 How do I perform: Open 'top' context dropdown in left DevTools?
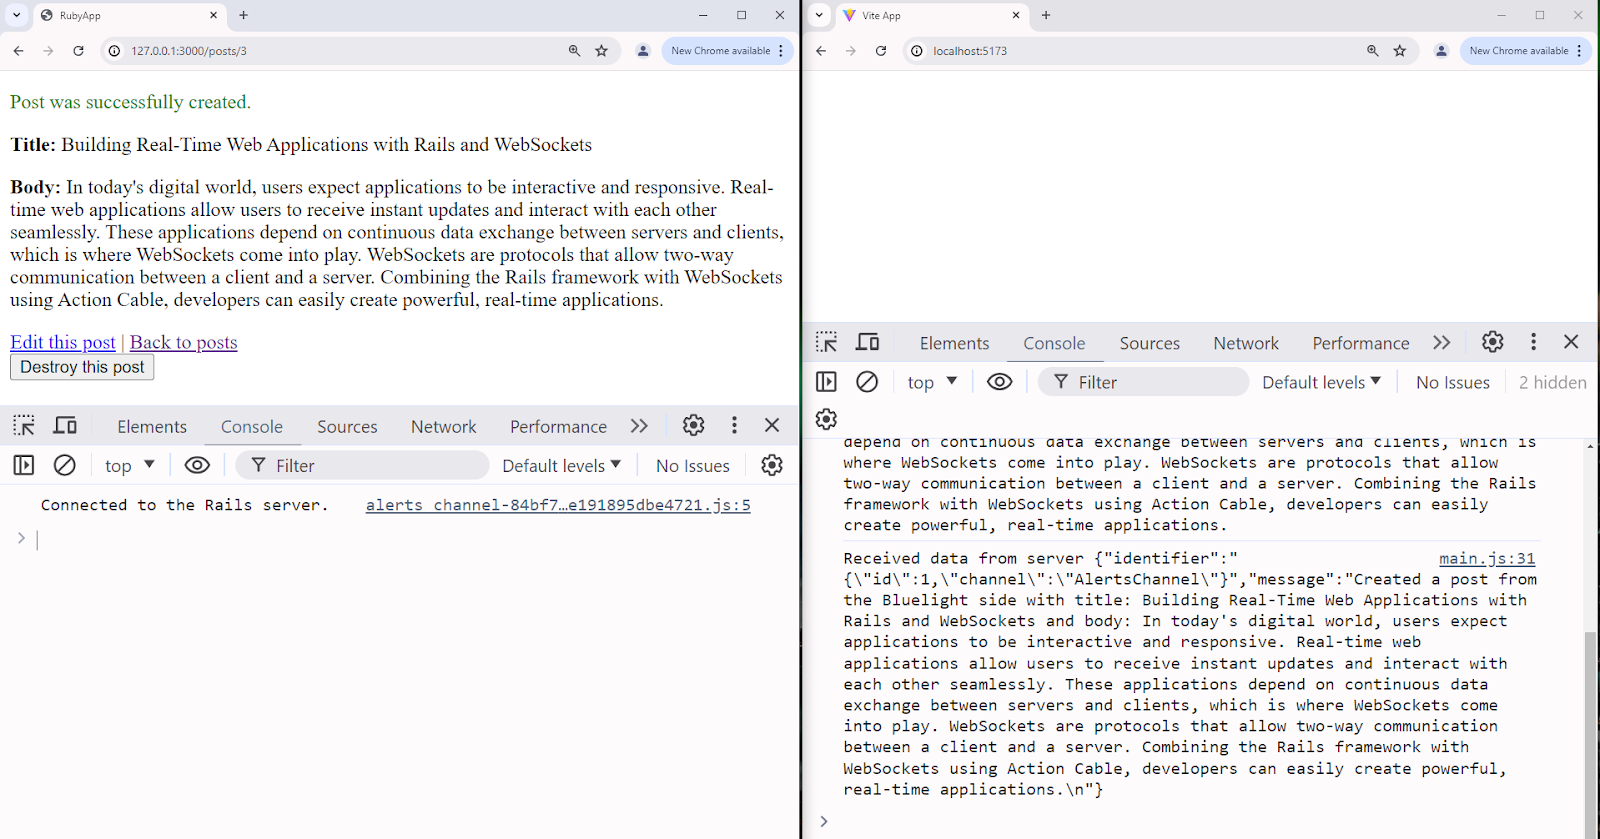click(x=130, y=465)
